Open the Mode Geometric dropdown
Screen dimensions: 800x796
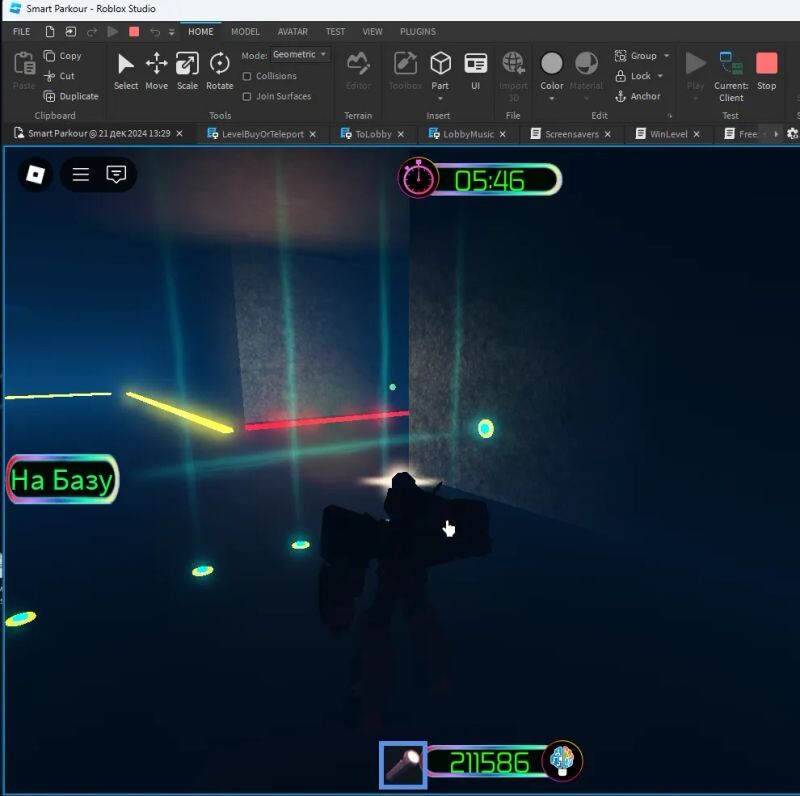[300, 55]
